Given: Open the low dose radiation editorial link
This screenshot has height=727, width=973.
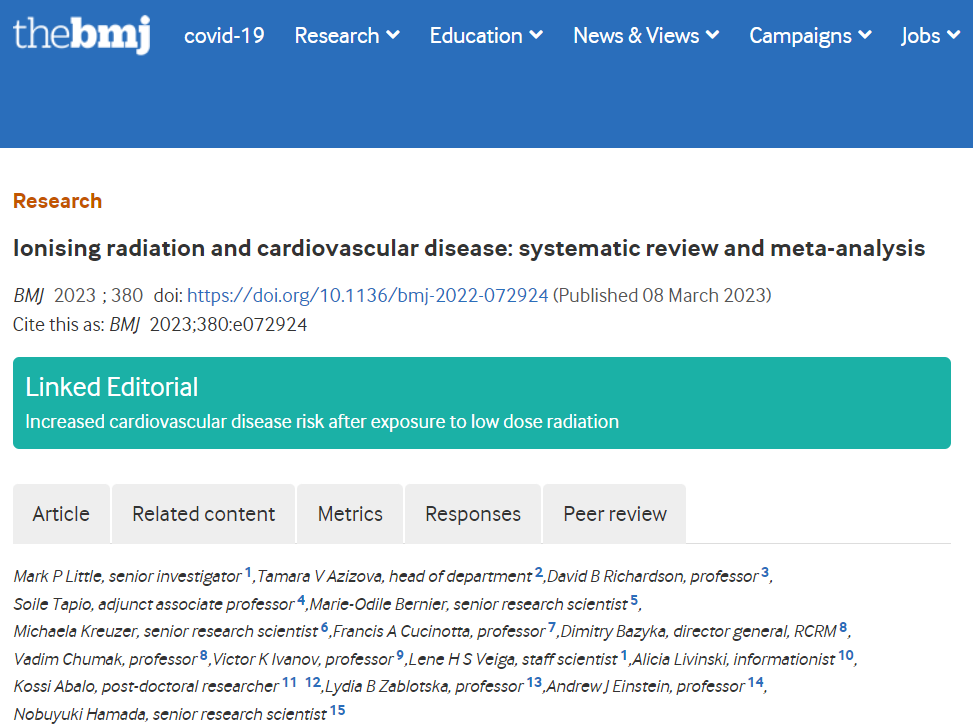Looking at the screenshot, I should pos(322,422).
